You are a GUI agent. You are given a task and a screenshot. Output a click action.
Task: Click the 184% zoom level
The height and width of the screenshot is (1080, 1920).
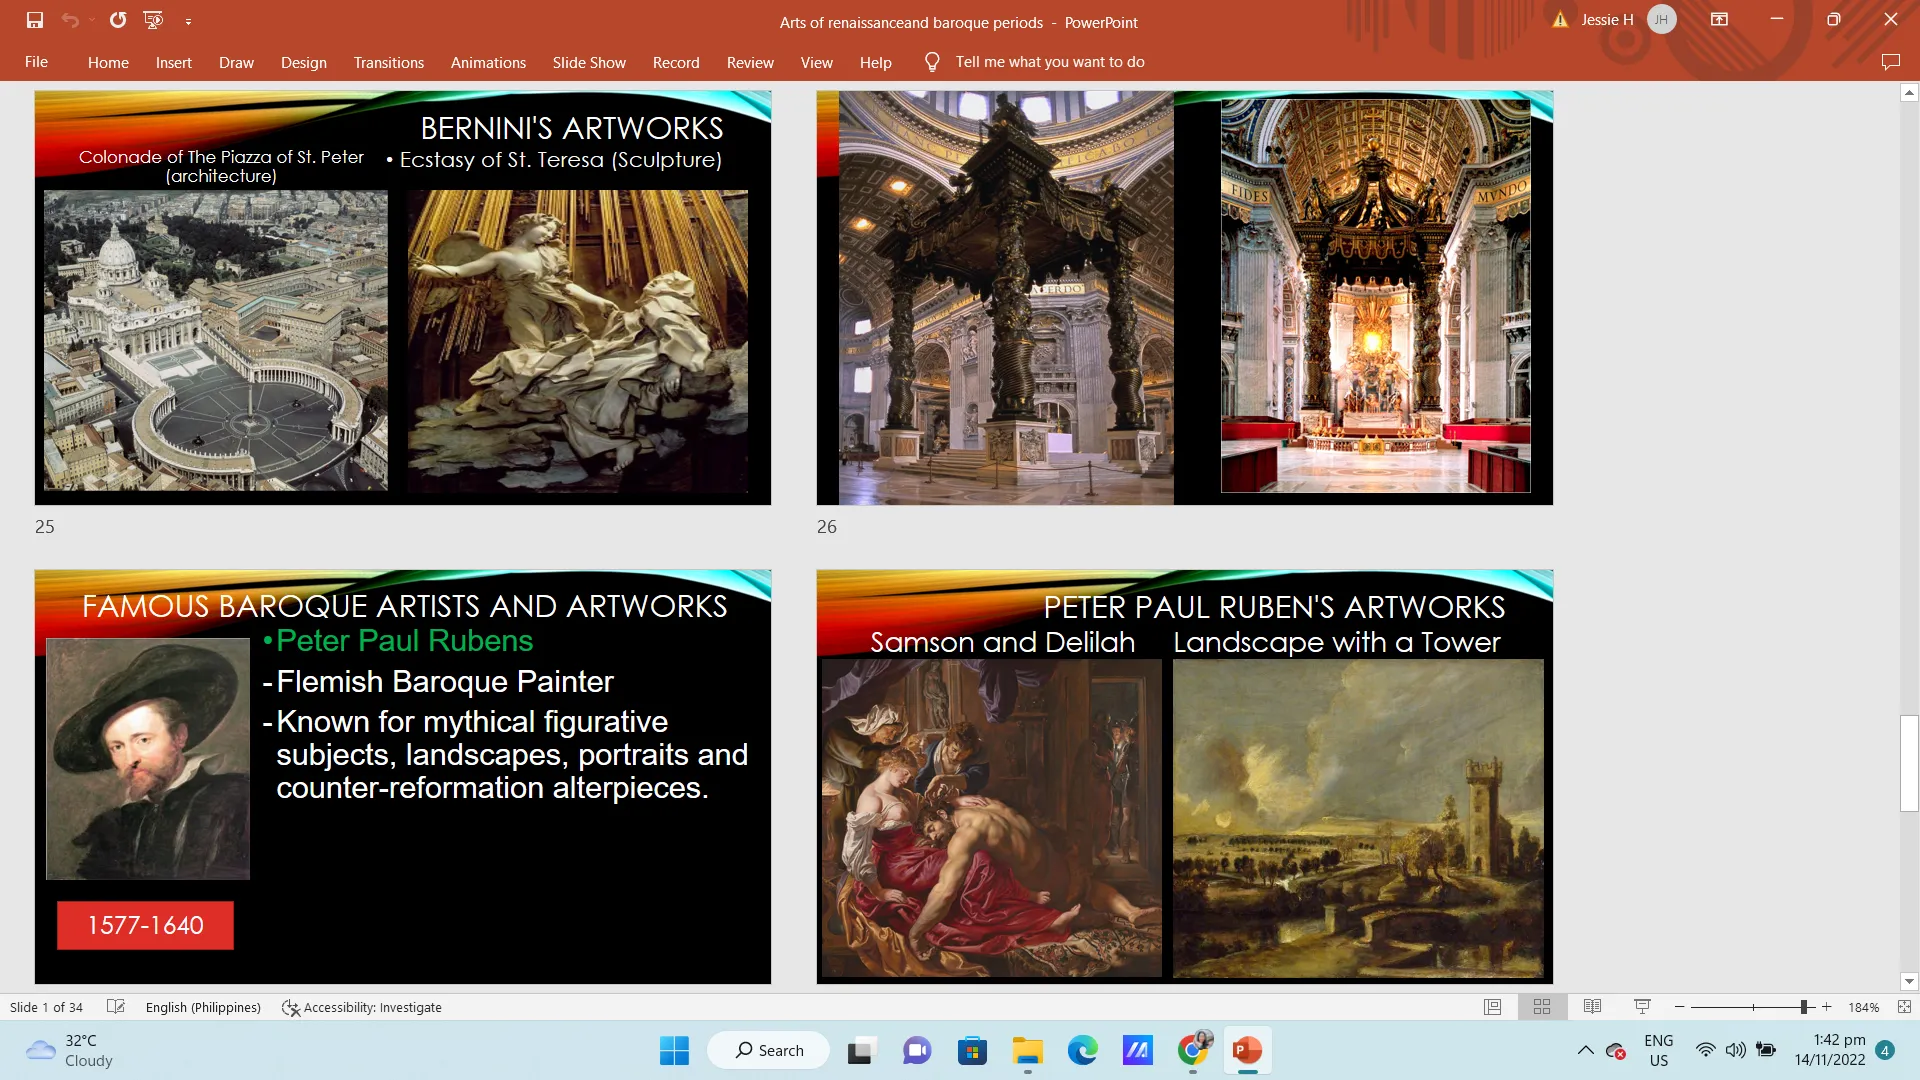coord(1863,1007)
